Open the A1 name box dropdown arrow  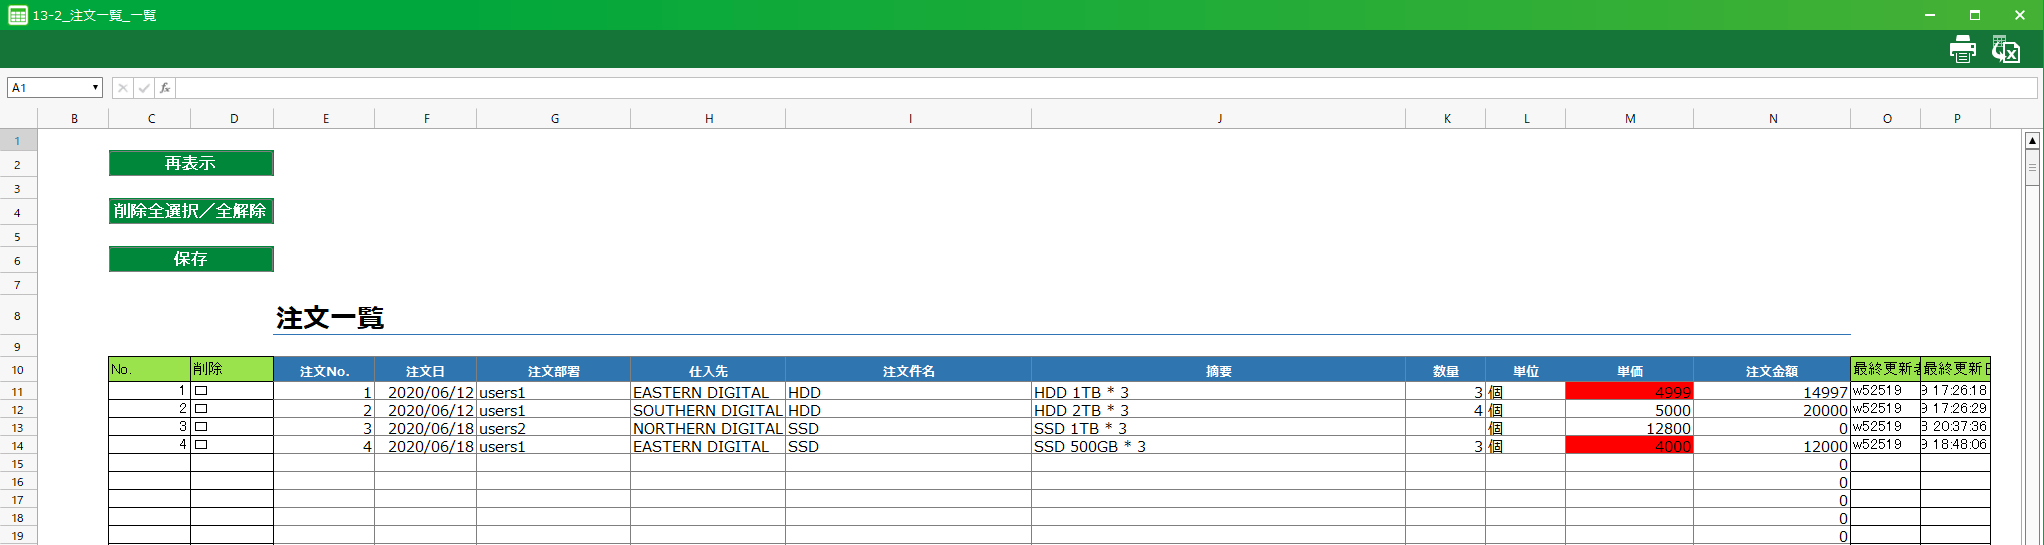click(x=95, y=88)
